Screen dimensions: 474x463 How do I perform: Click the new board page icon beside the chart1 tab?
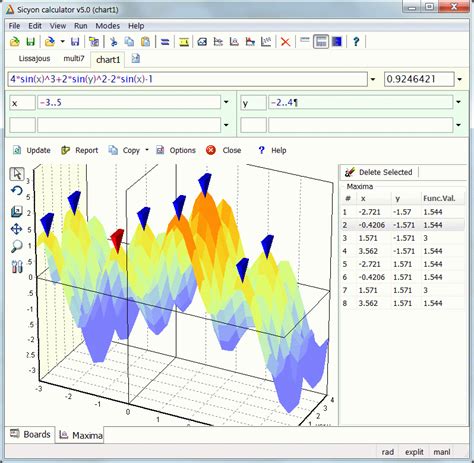[x=135, y=59]
